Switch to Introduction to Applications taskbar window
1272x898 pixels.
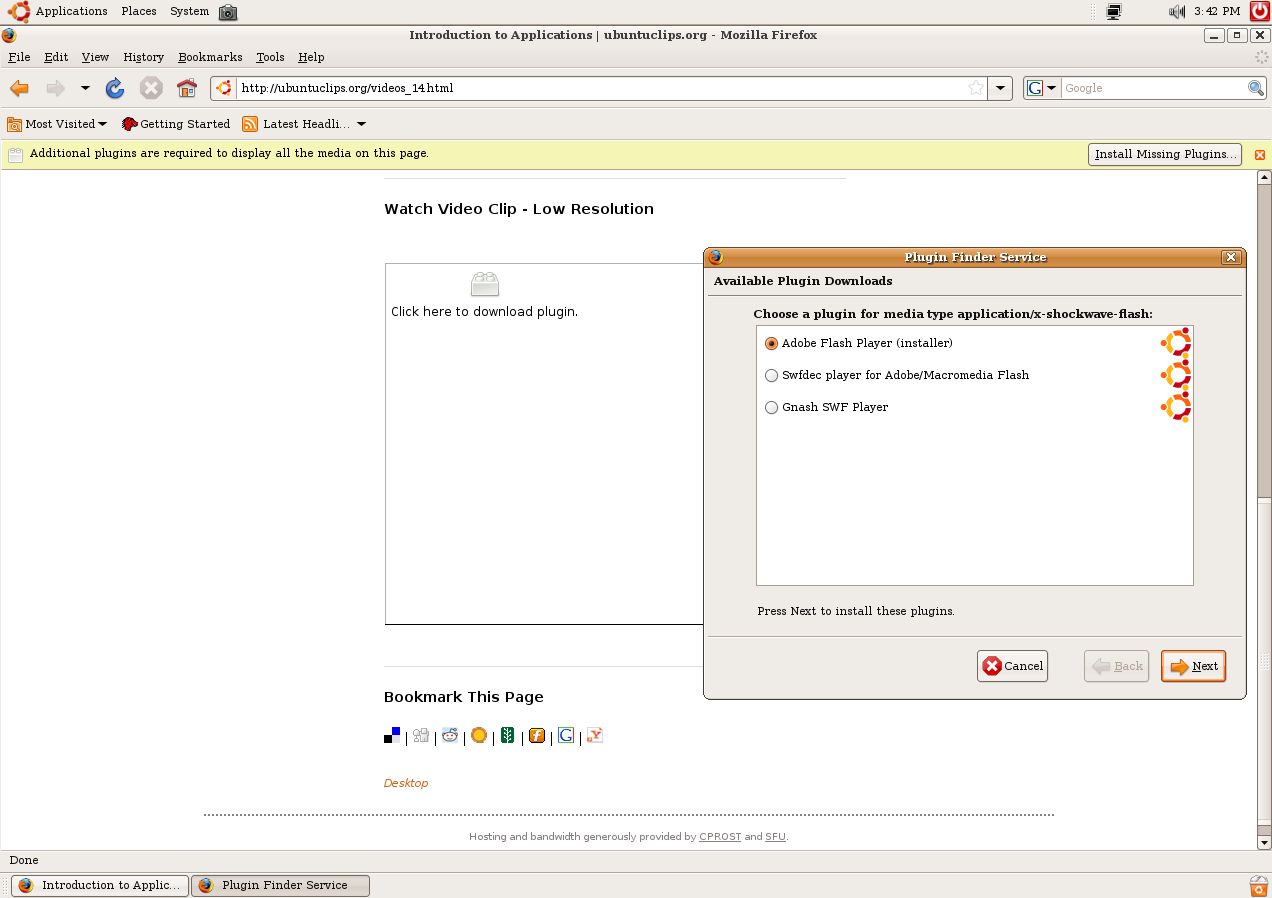(99, 886)
